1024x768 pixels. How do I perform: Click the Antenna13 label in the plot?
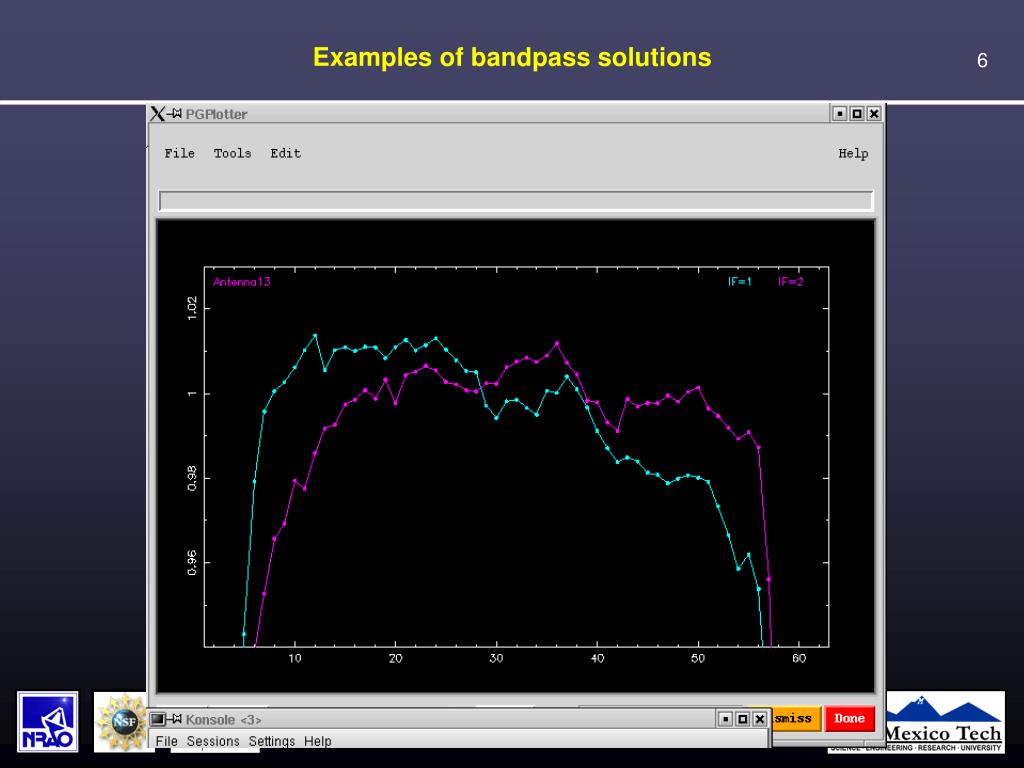coord(242,282)
